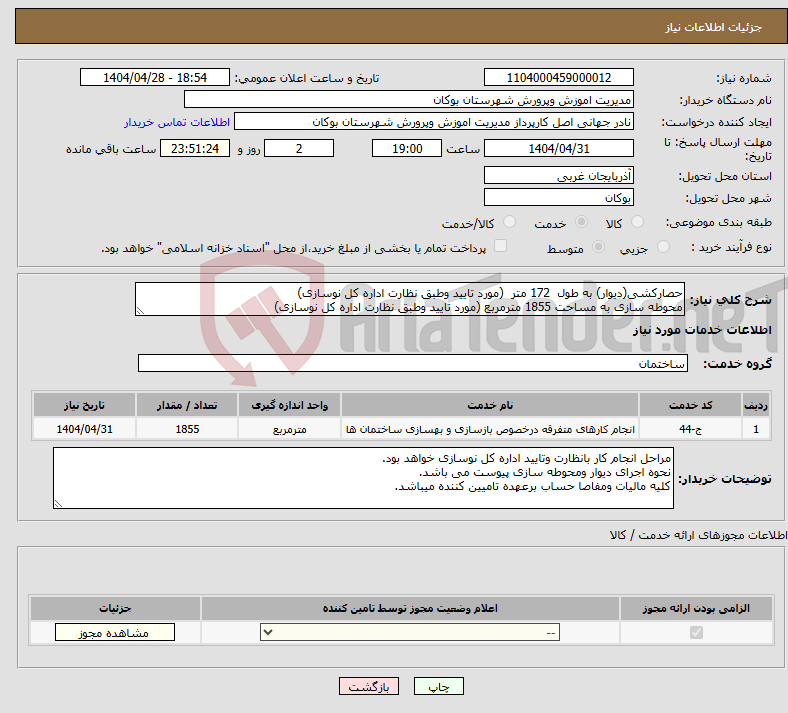Click the deadline time field 19:00
The height and width of the screenshot is (713, 788).
tap(407, 148)
